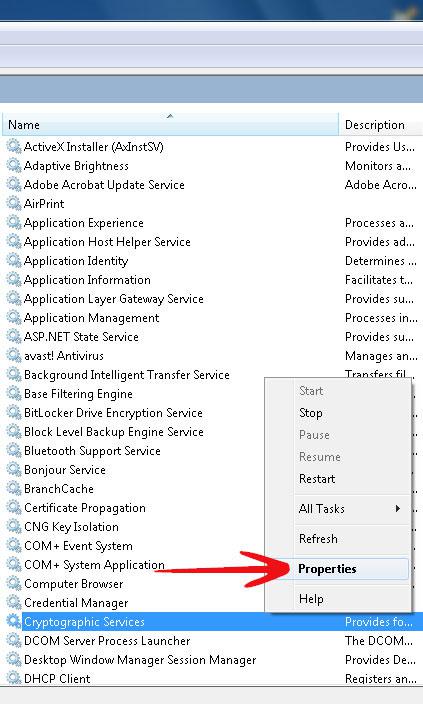Select the Credential Manager gear icon
Viewport: 423px width, 704px height.
(x=13, y=603)
